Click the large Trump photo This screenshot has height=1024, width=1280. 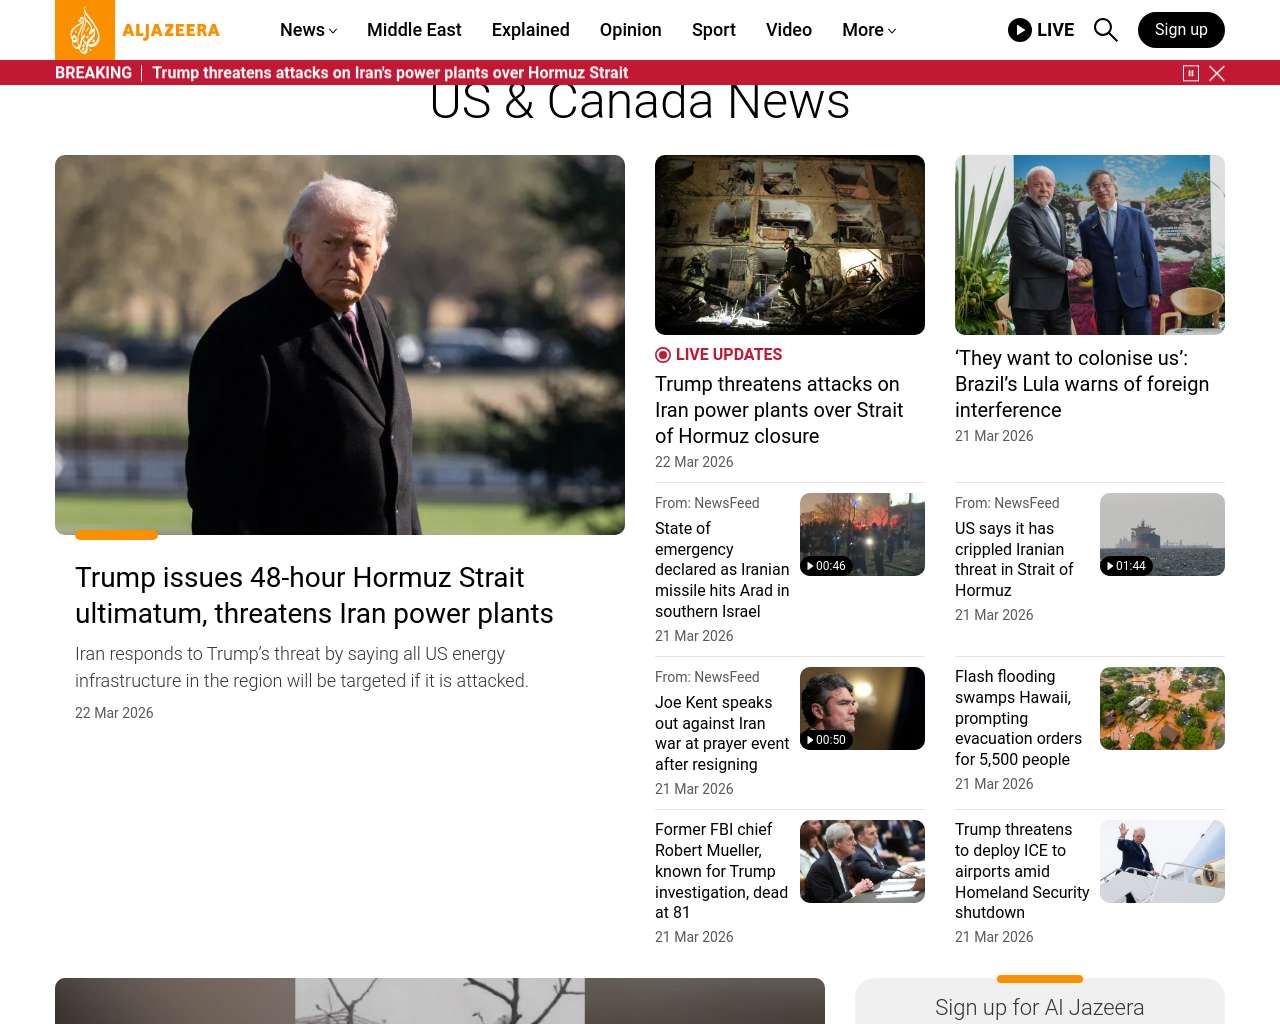(x=340, y=345)
